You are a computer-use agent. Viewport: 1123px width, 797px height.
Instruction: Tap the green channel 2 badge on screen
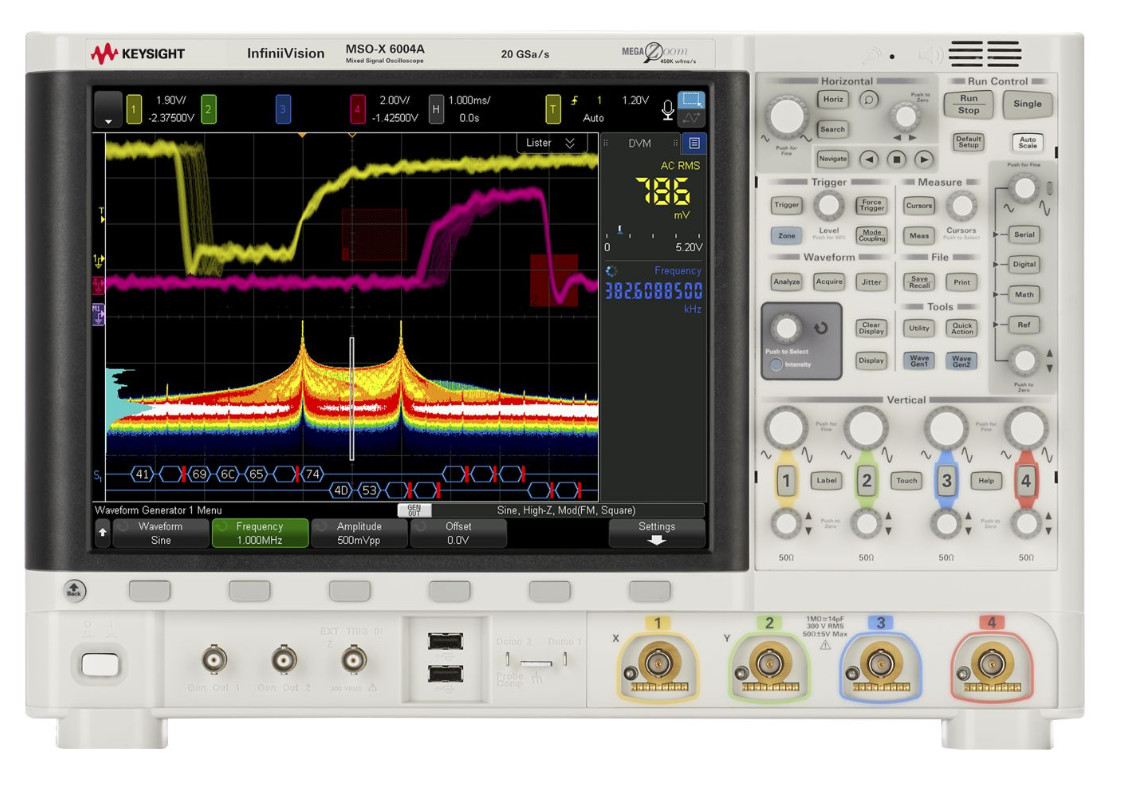coord(208,110)
